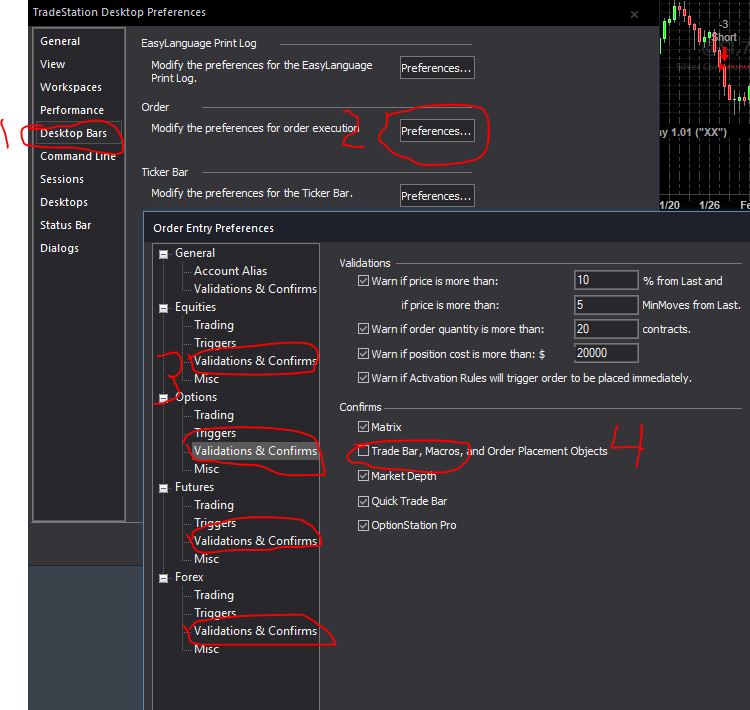The height and width of the screenshot is (710, 750).
Task: Select Triggers under Forex
Action: (x=215, y=613)
